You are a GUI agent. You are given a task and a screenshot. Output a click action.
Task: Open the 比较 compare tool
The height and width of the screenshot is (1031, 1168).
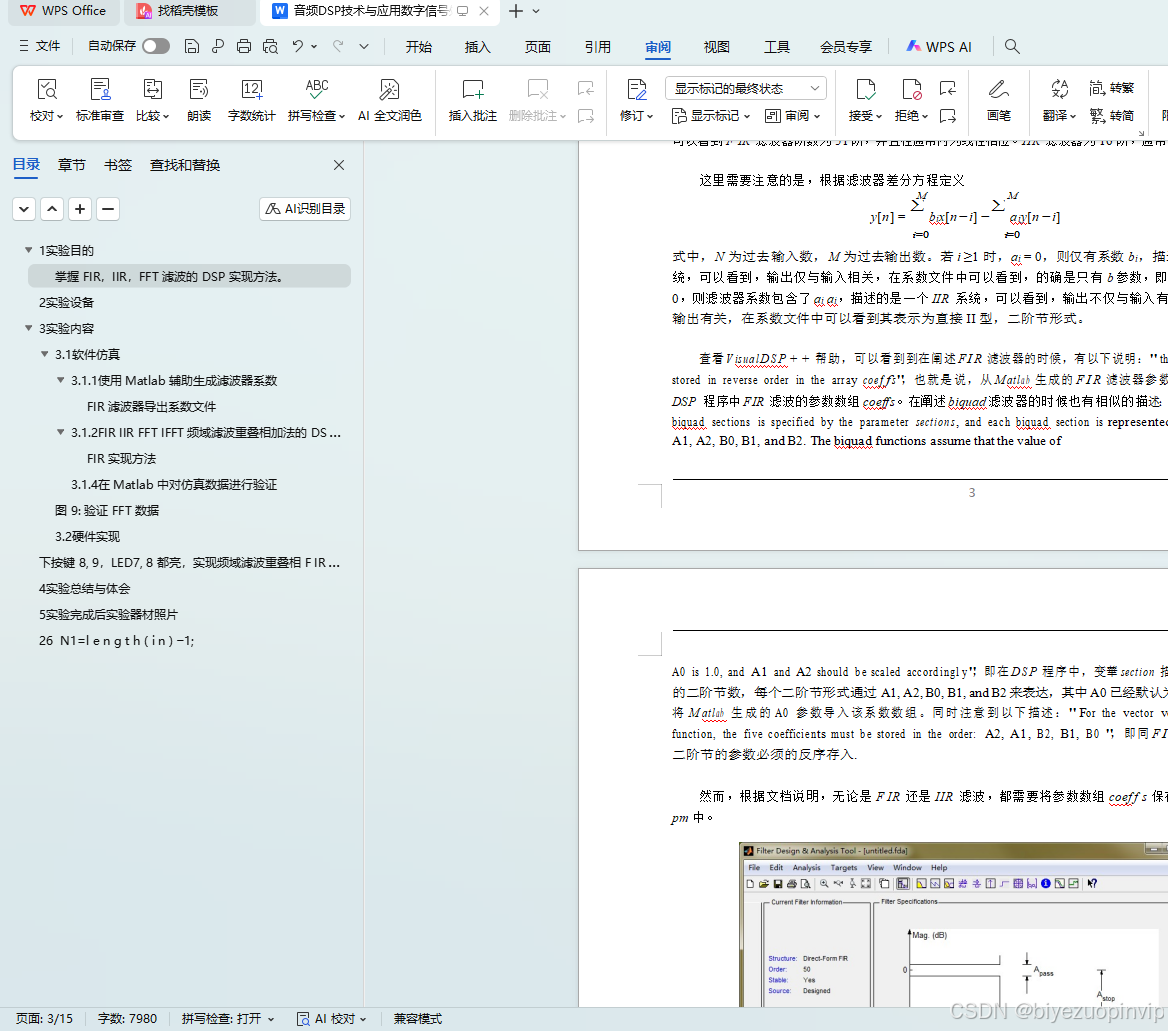152,100
